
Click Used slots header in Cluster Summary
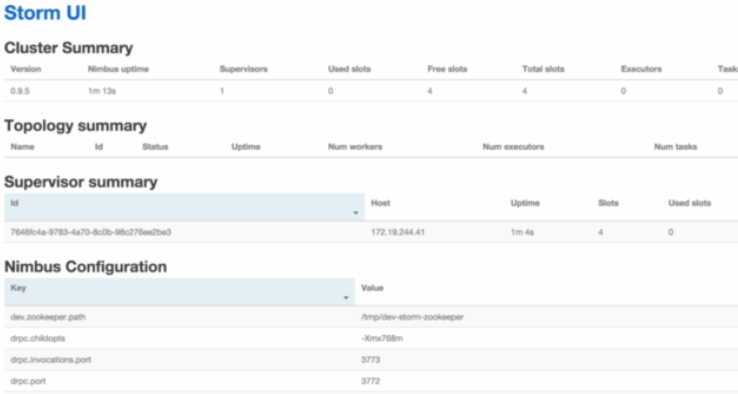pos(349,69)
